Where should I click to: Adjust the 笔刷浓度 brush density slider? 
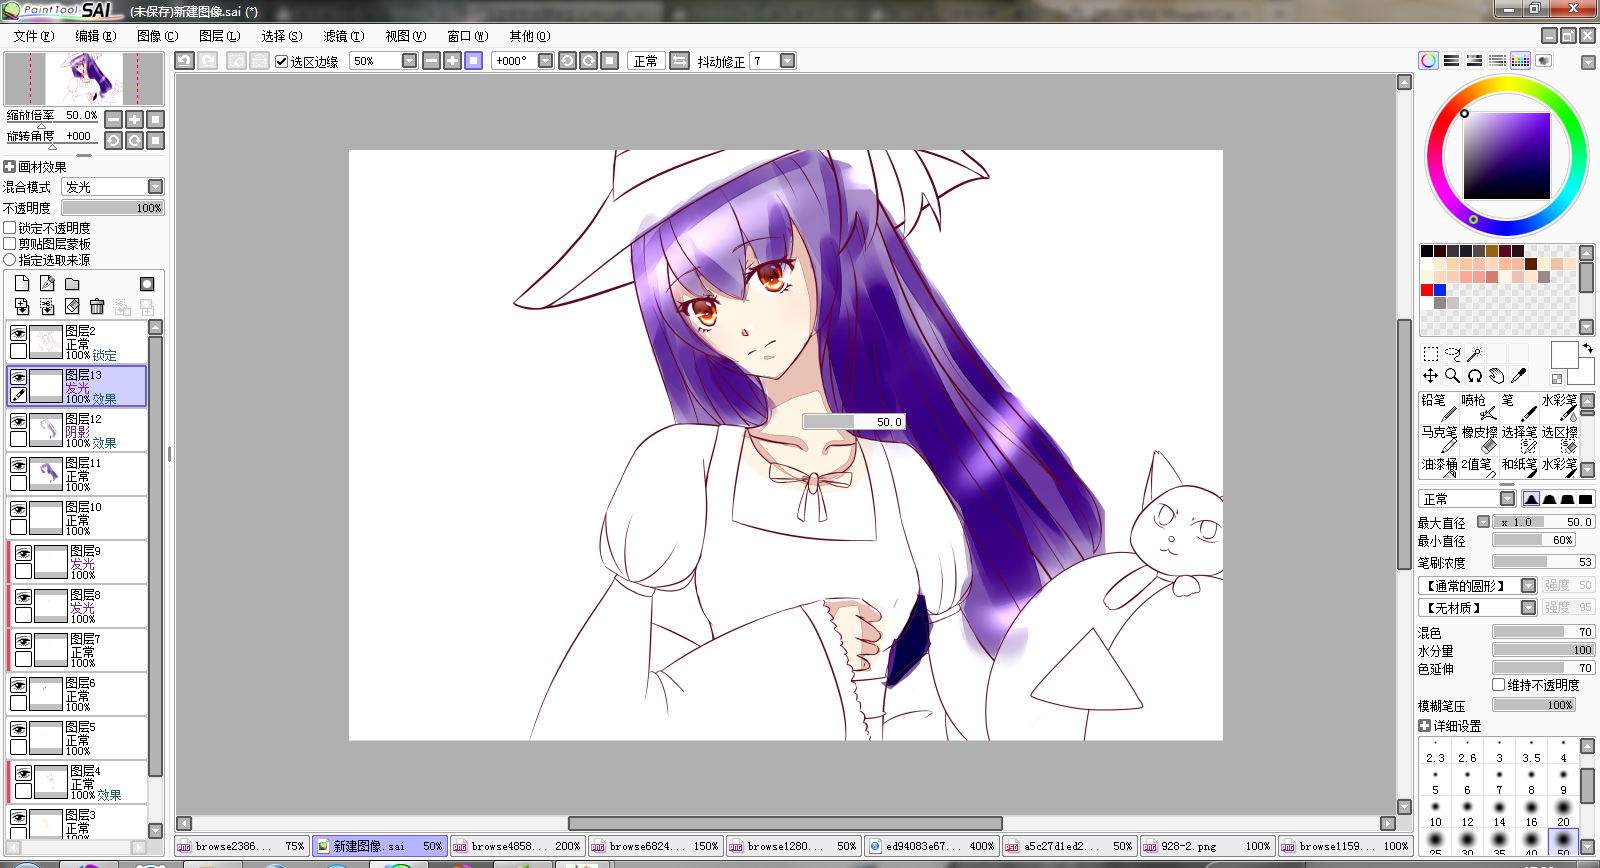(x=1543, y=562)
